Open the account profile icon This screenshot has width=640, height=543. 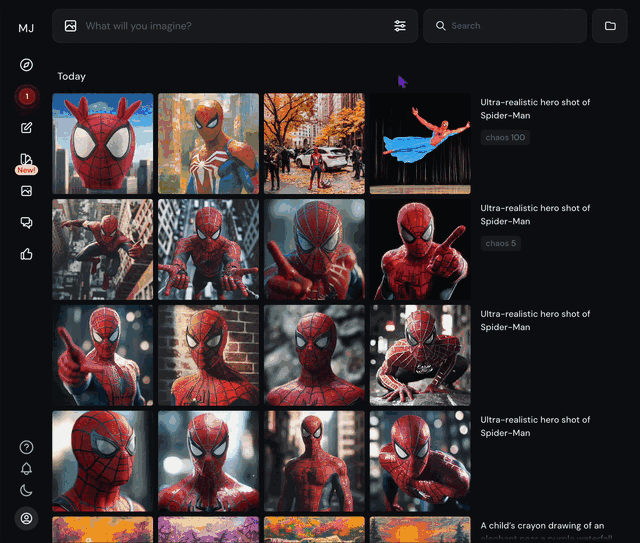(27, 519)
